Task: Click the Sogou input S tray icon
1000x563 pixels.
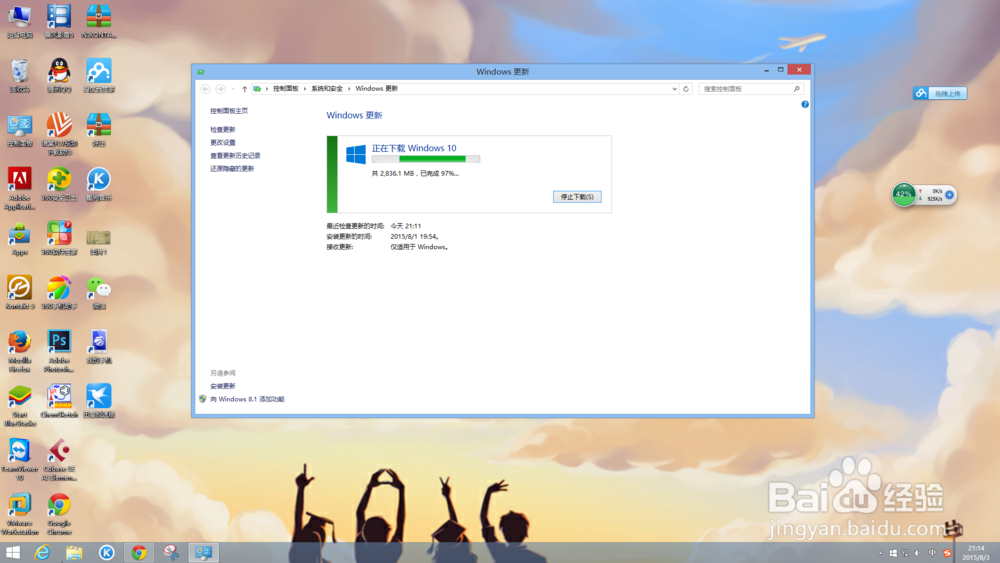Action: [947, 553]
